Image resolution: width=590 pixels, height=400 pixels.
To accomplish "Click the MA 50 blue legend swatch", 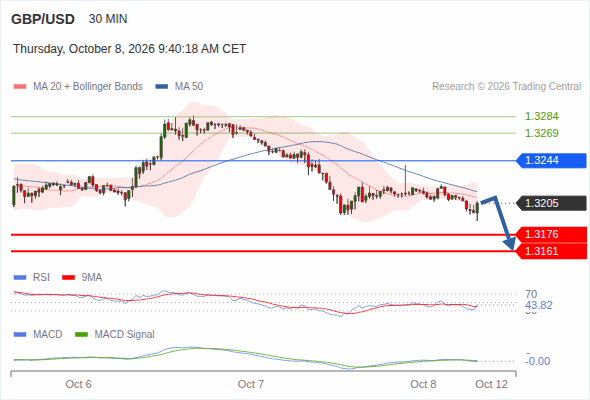I will pyautogui.click(x=162, y=87).
